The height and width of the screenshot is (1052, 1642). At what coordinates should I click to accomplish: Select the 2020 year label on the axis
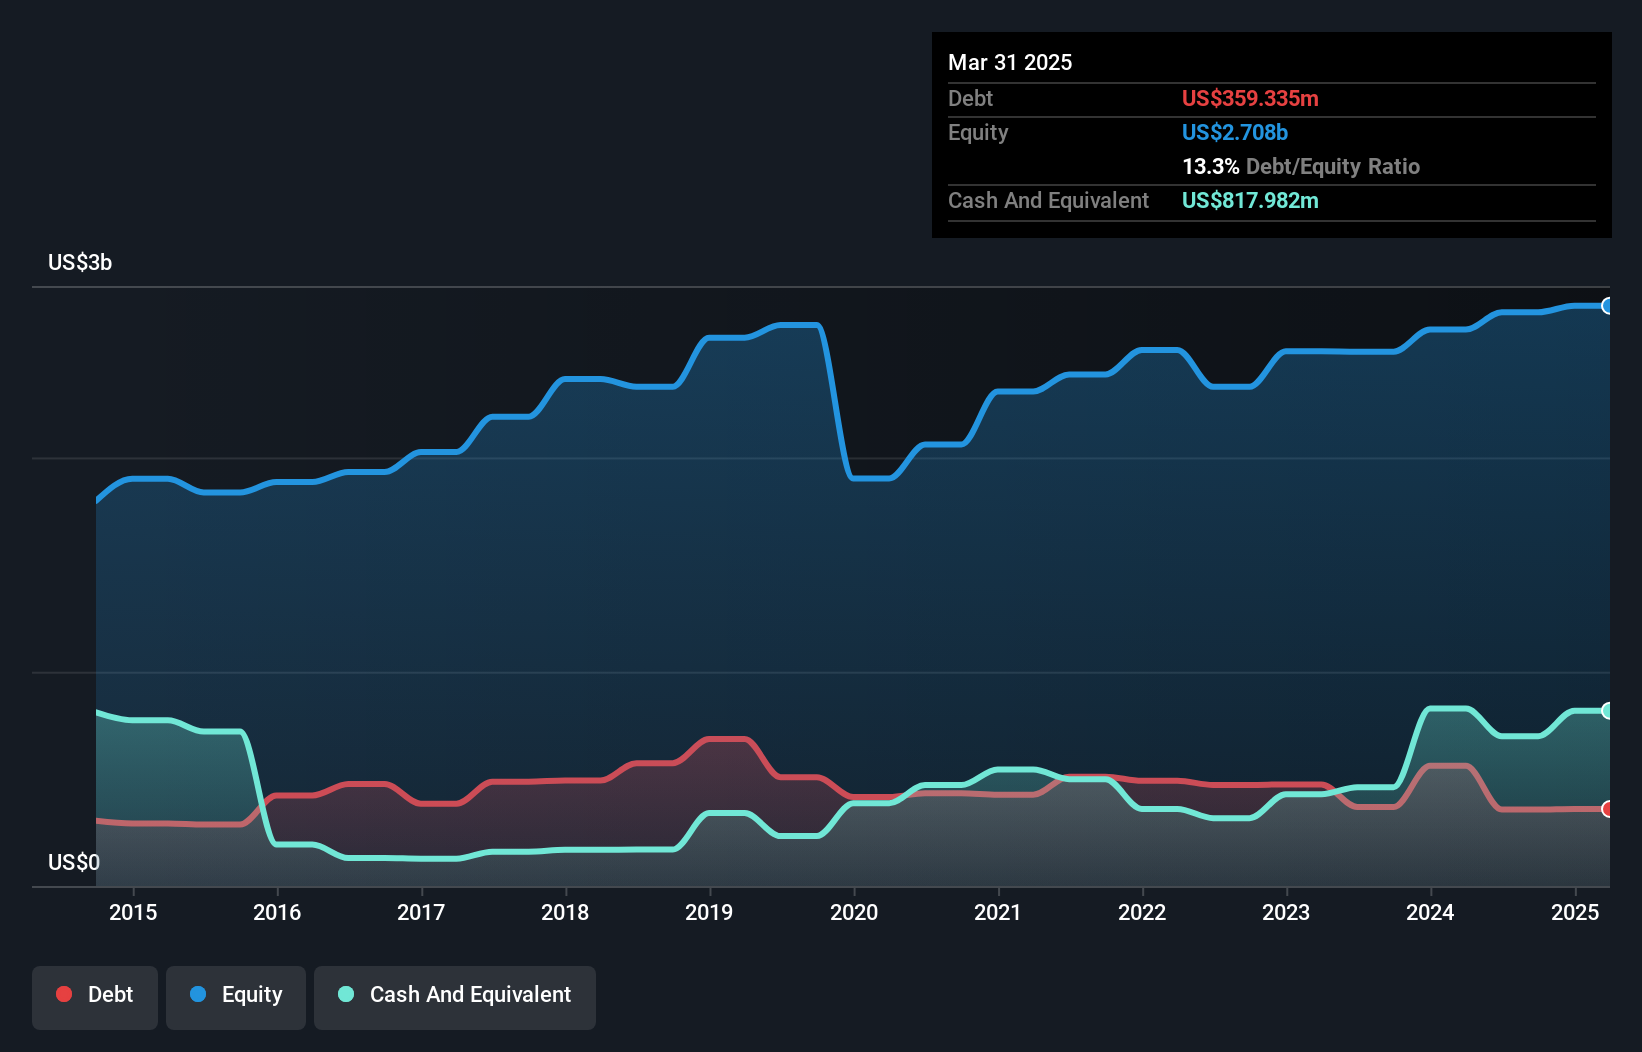pyautogui.click(x=853, y=912)
